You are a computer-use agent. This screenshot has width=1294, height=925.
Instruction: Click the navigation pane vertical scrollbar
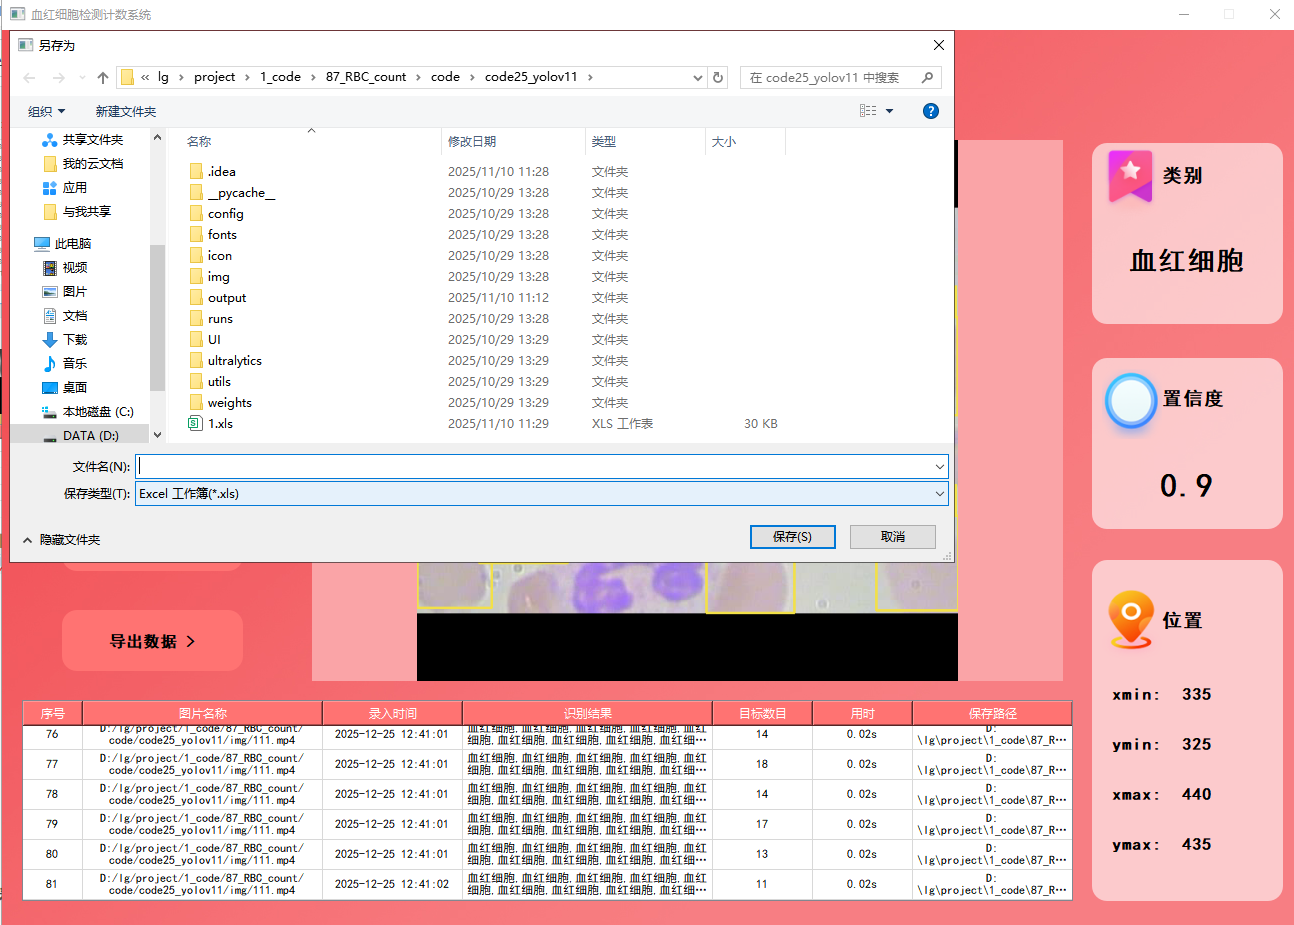(x=157, y=318)
